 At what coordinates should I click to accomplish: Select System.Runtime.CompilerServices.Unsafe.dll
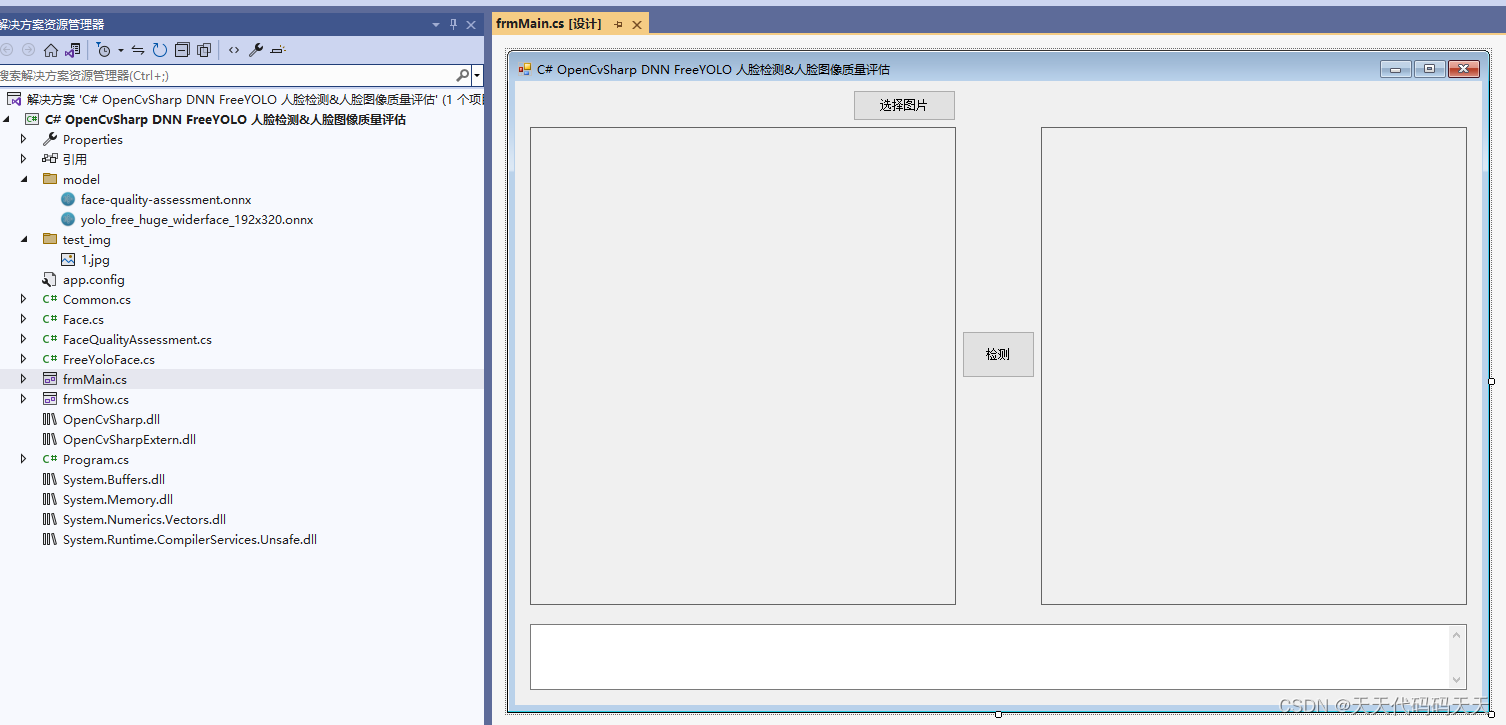(190, 539)
